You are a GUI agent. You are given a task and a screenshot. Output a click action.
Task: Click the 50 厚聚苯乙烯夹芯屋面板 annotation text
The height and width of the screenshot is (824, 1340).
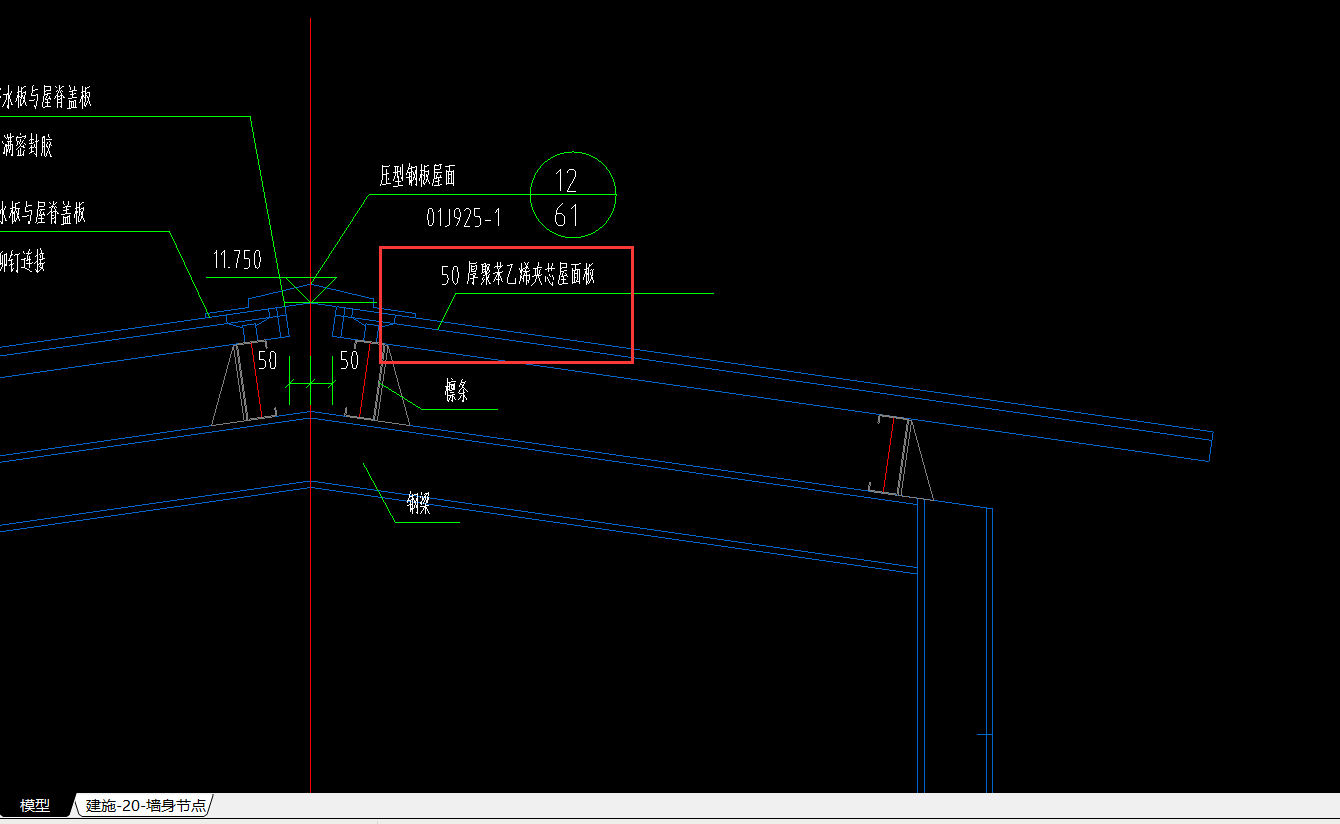[518, 275]
